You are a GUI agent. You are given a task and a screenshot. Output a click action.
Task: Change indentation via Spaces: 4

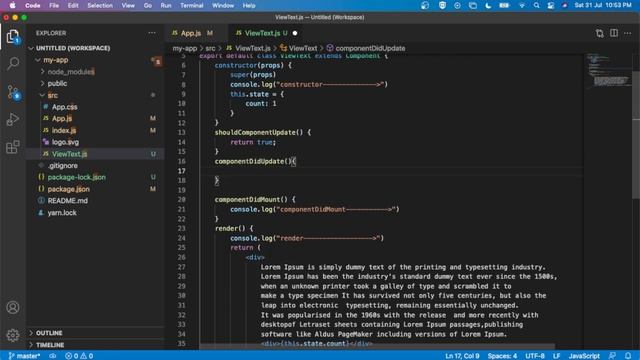tap(502, 356)
